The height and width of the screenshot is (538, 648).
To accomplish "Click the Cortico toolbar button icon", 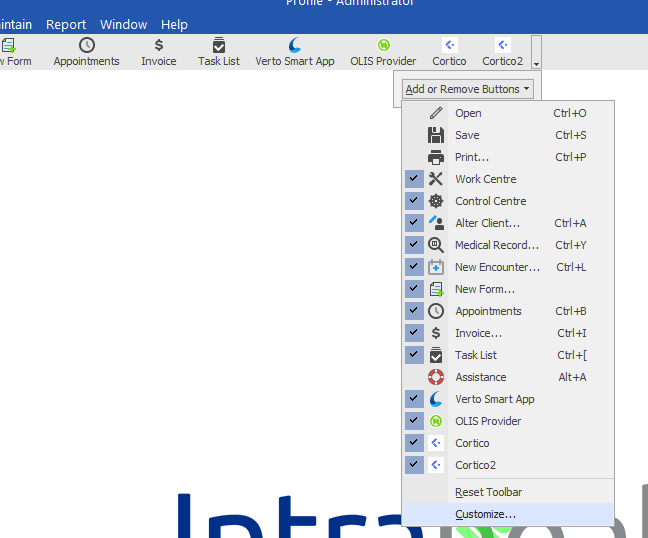I will 449,45.
